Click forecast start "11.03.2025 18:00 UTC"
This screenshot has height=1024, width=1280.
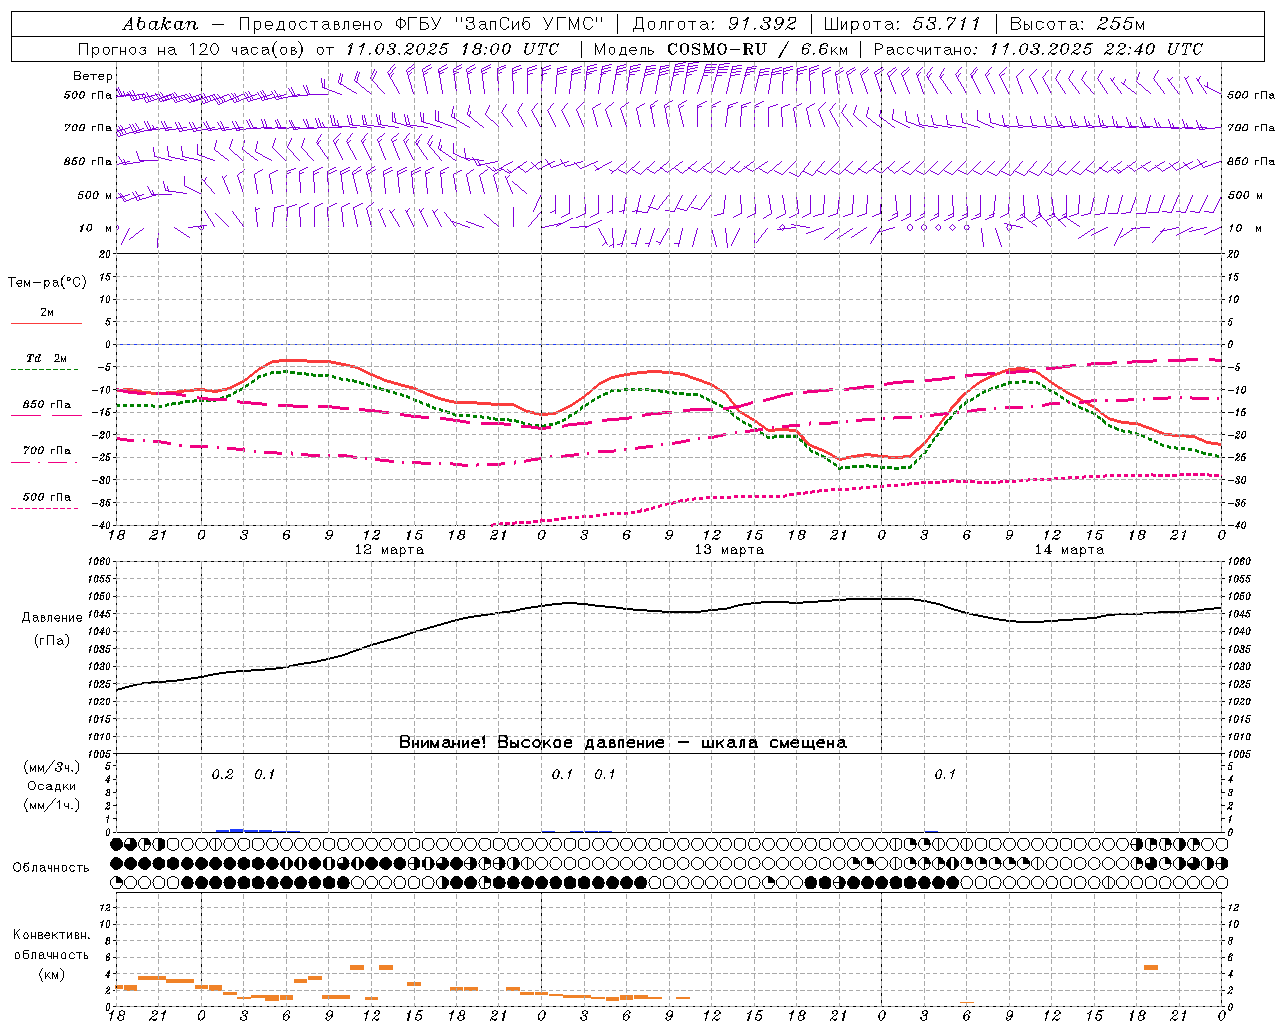point(452,49)
